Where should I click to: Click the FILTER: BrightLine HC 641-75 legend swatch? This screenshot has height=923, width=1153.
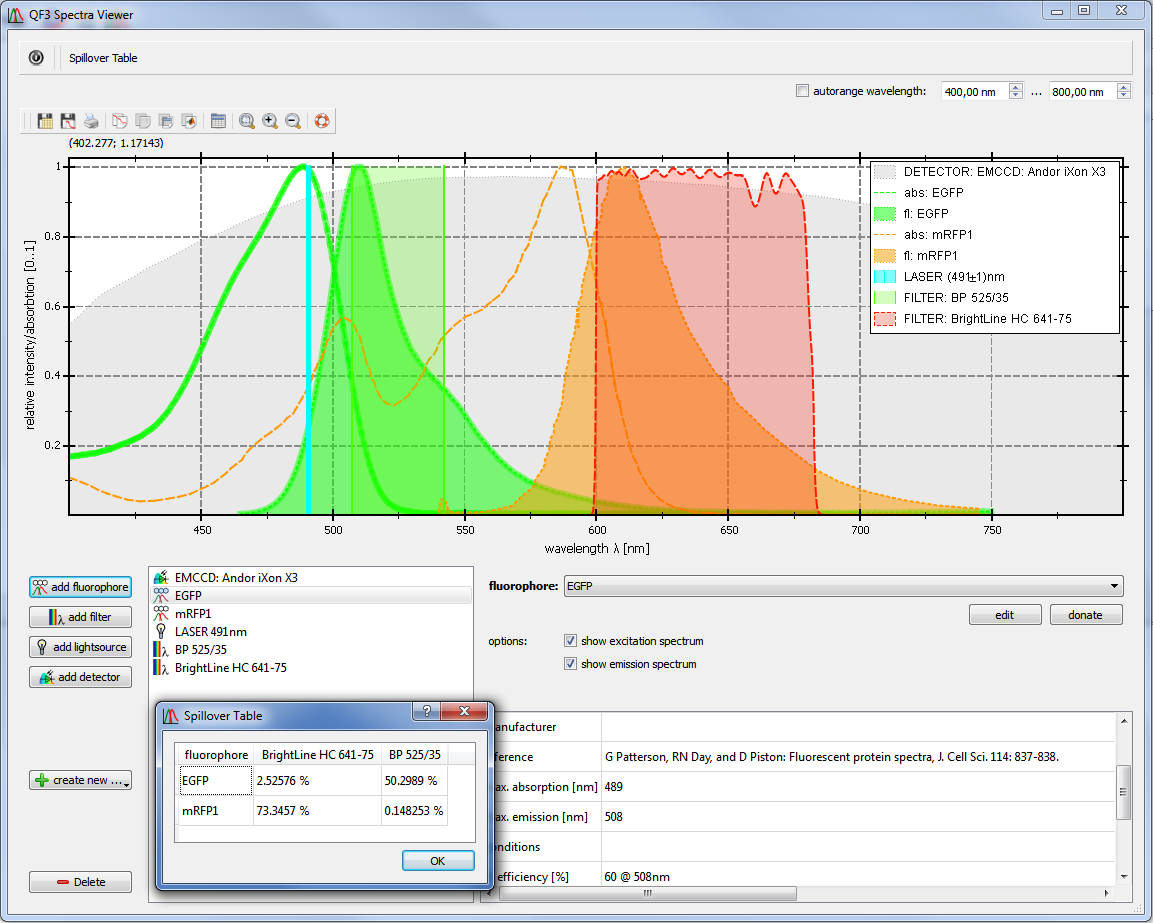tap(885, 319)
